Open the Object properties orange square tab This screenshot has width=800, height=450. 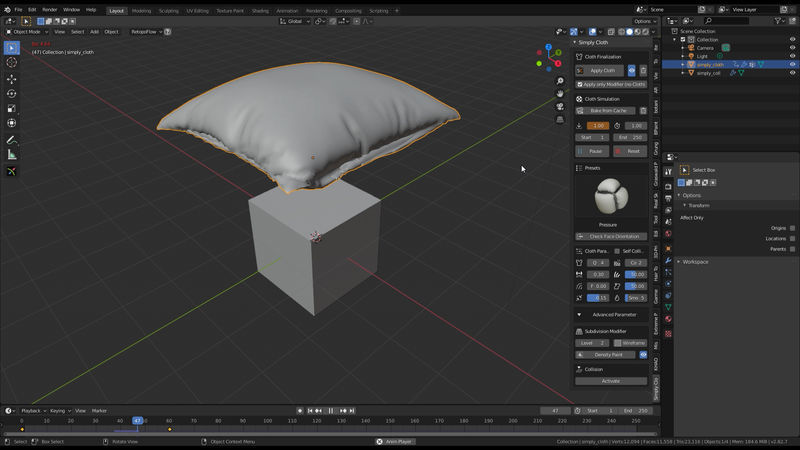tap(668, 248)
